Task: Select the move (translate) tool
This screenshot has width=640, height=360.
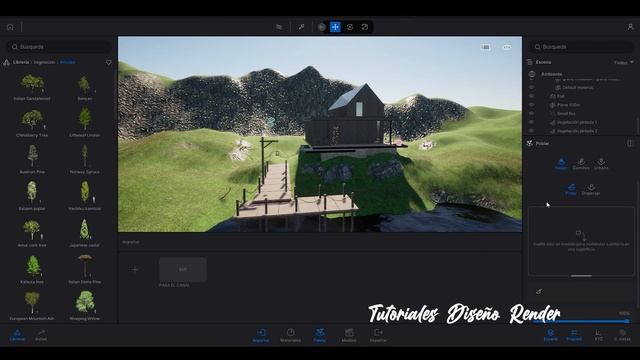Action: pos(335,27)
